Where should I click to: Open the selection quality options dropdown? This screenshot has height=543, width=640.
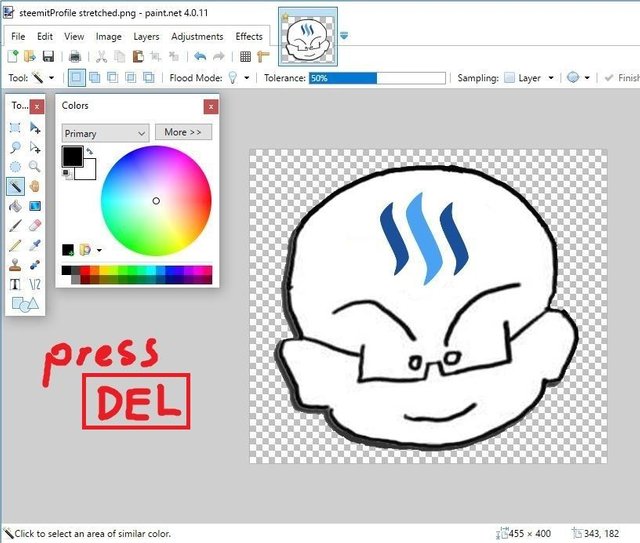coord(587,78)
